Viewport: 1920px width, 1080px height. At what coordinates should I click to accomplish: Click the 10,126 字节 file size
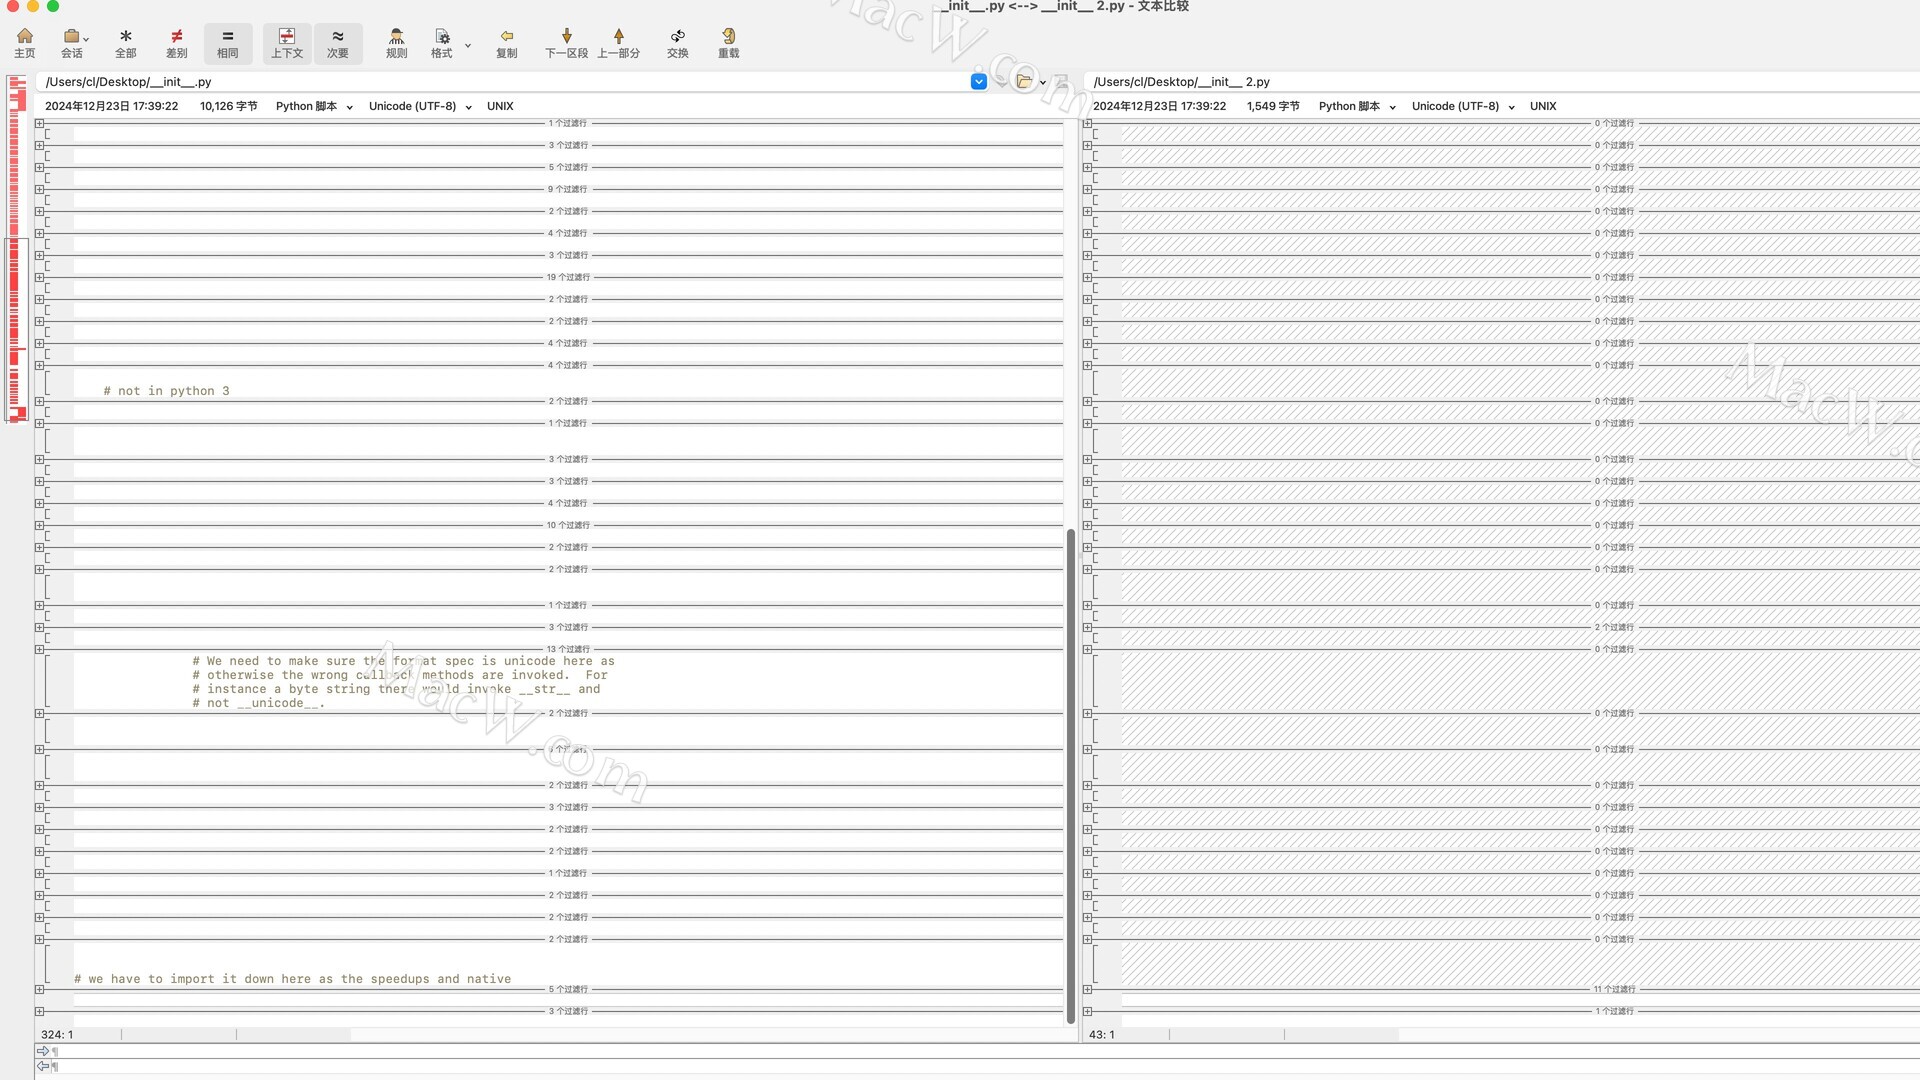(x=229, y=106)
